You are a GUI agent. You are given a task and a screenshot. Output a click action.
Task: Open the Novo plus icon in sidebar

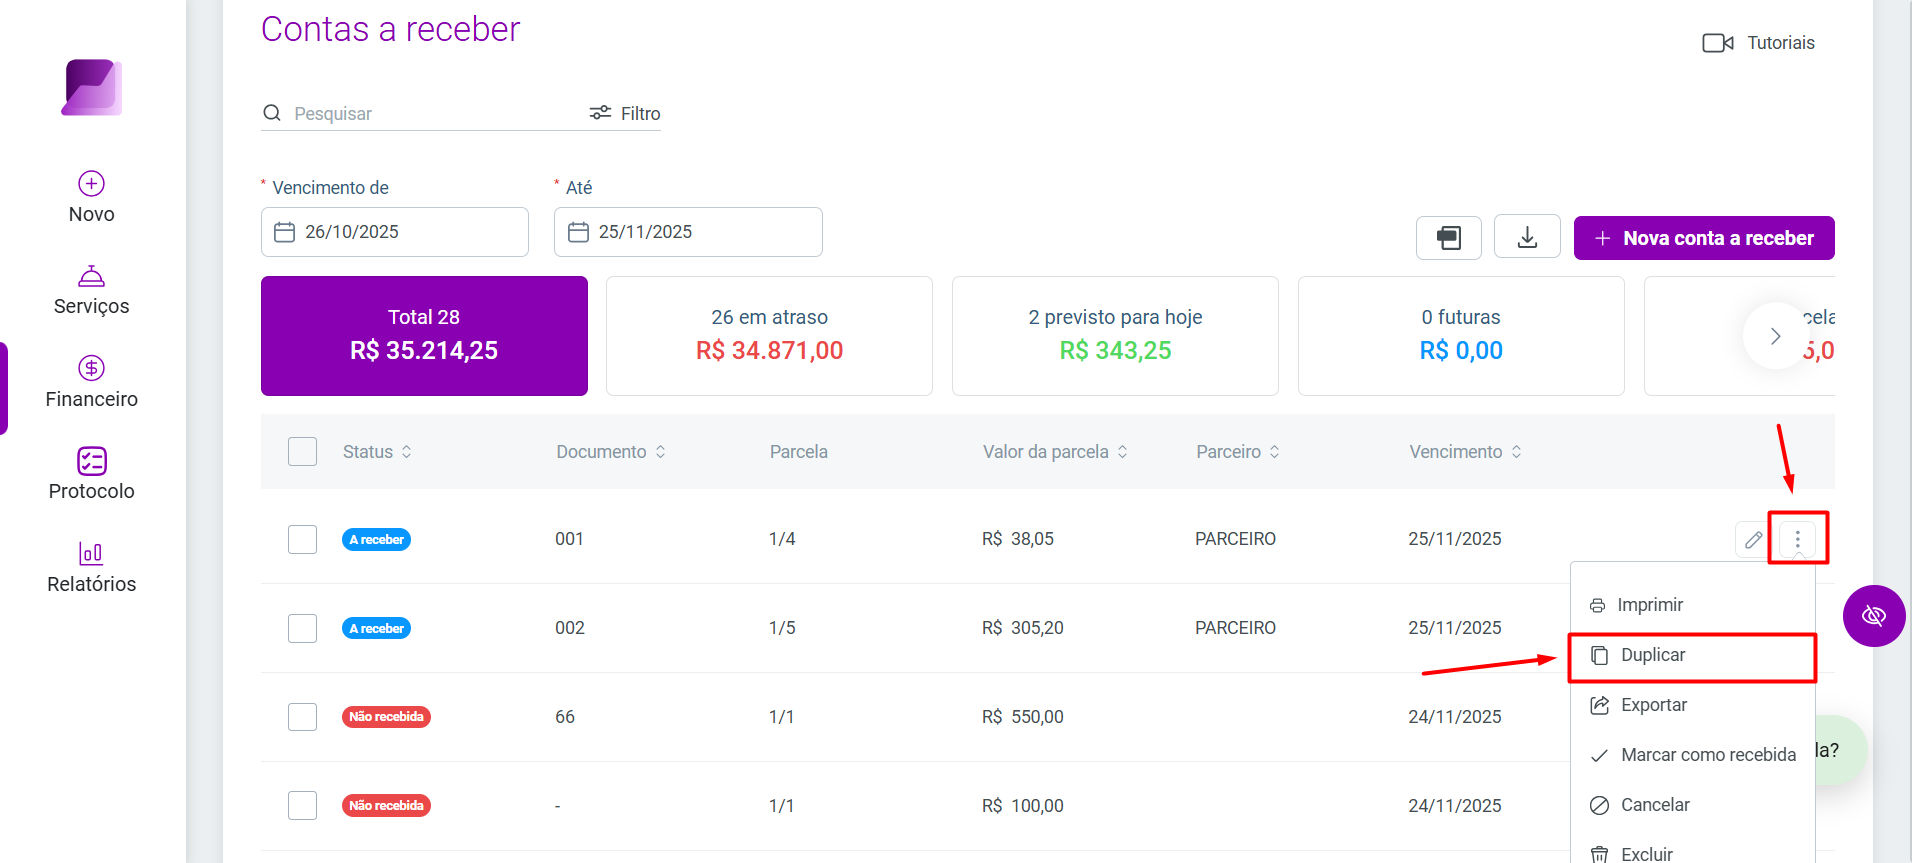pyautogui.click(x=91, y=184)
